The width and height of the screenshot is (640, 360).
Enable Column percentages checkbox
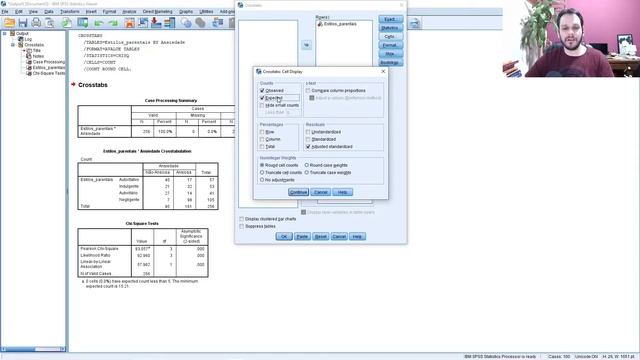[262, 139]
